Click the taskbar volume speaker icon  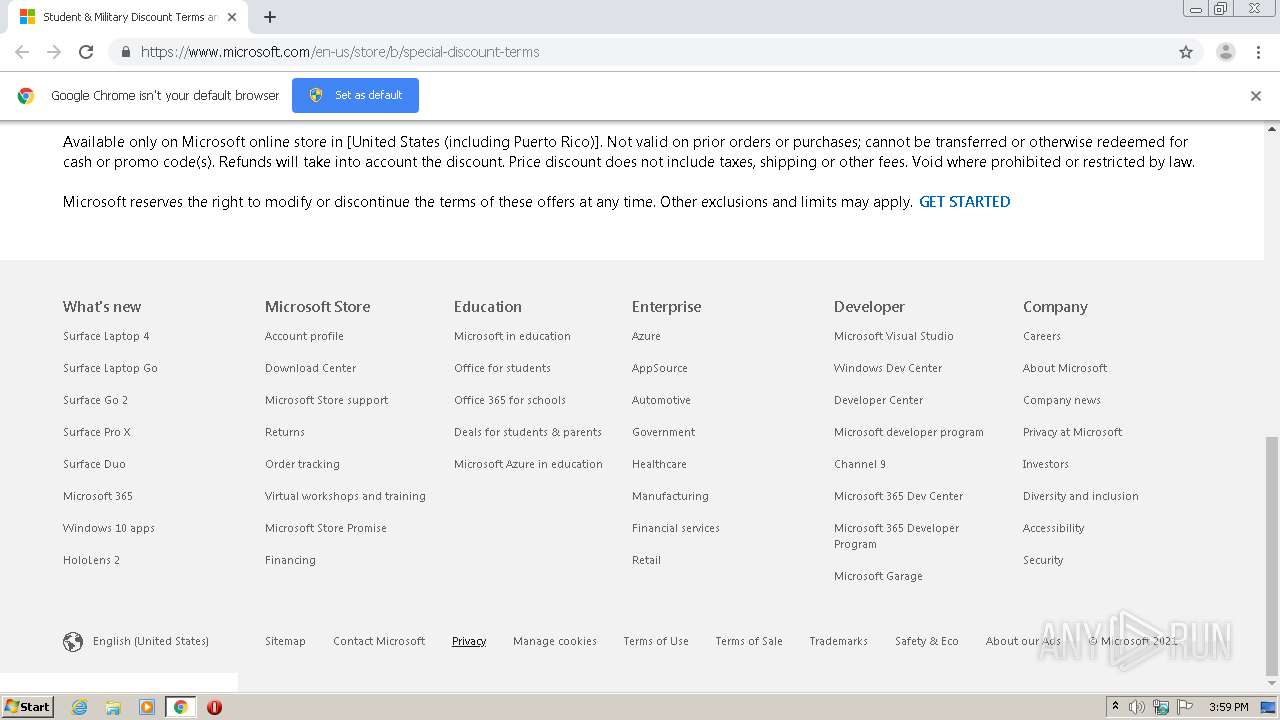point(1137,707)
